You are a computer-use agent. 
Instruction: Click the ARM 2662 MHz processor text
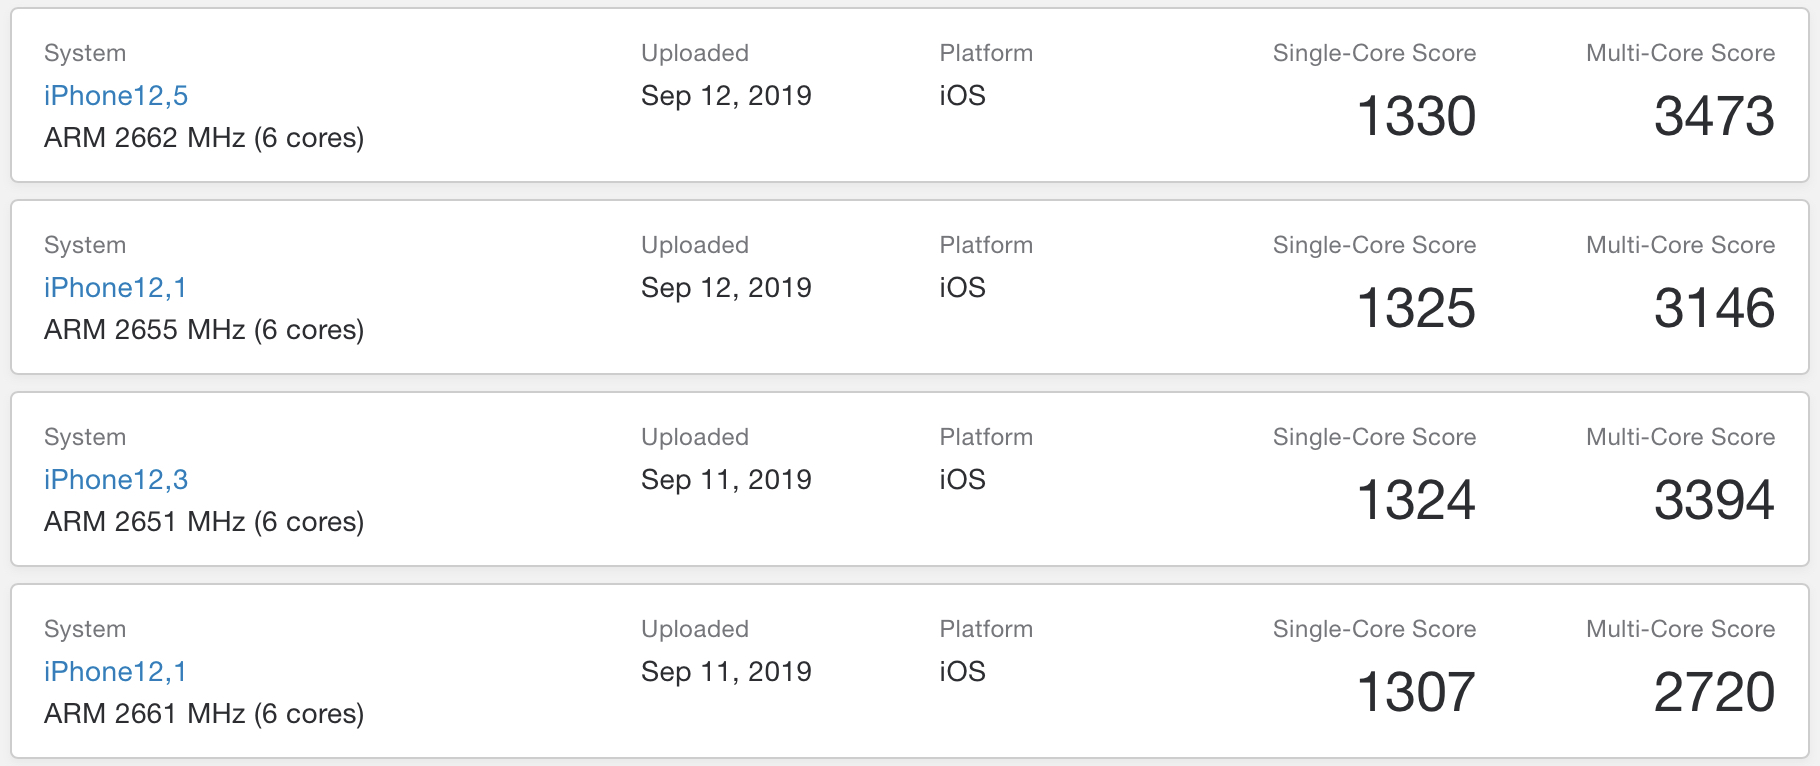click(204, 138)
